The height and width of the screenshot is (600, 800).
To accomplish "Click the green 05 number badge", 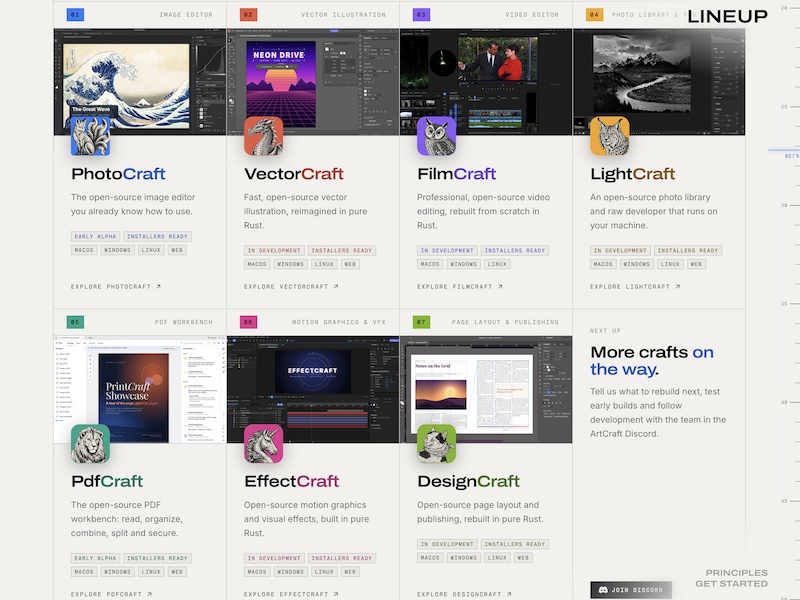I will coord(76,322).
